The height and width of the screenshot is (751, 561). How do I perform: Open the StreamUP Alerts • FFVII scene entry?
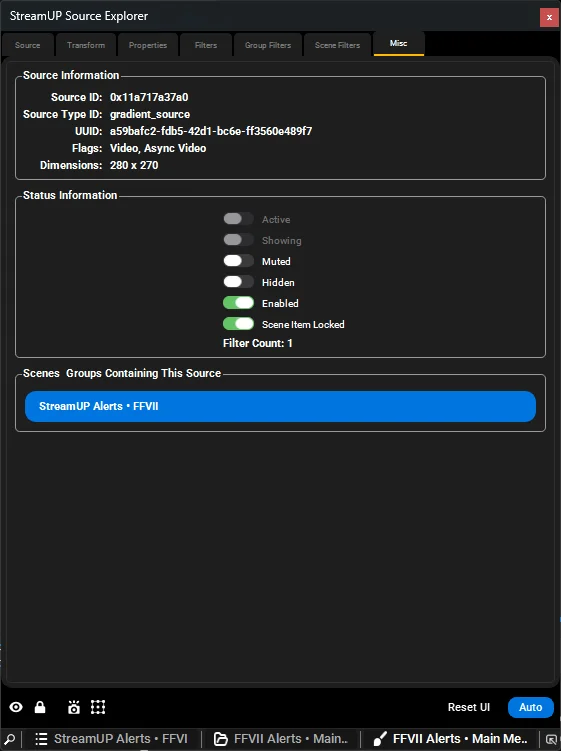[x=280, y=406]
